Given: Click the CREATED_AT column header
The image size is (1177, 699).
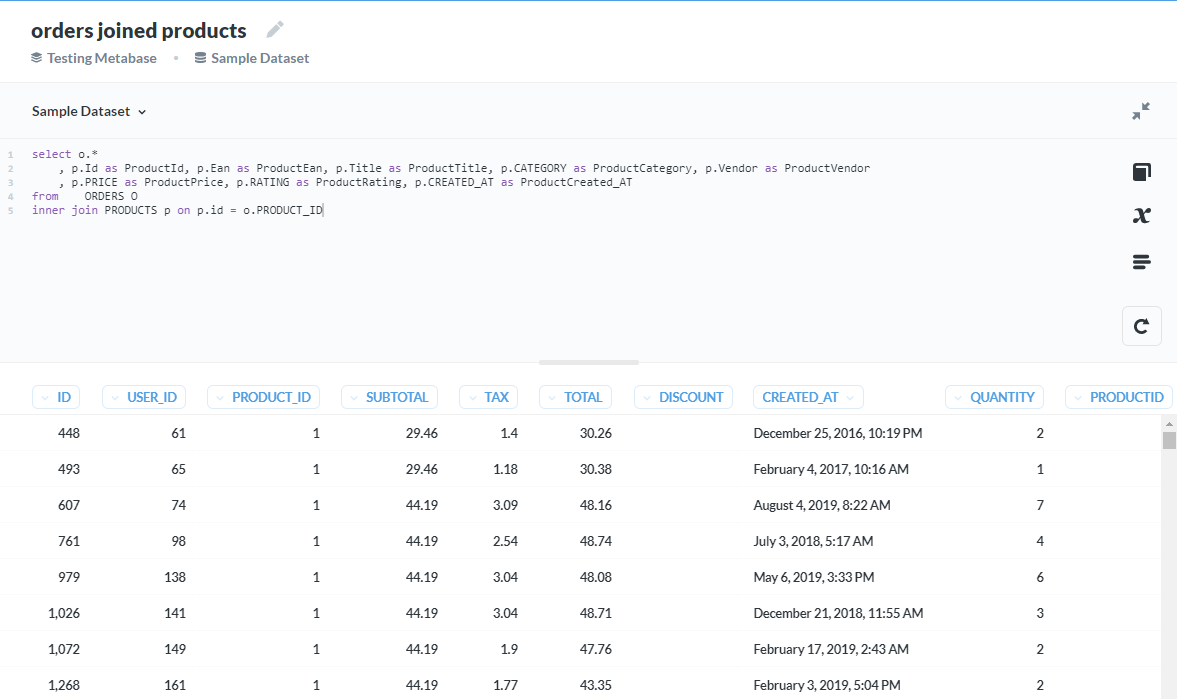Looking at the screenshot, I should pos(808,397).
